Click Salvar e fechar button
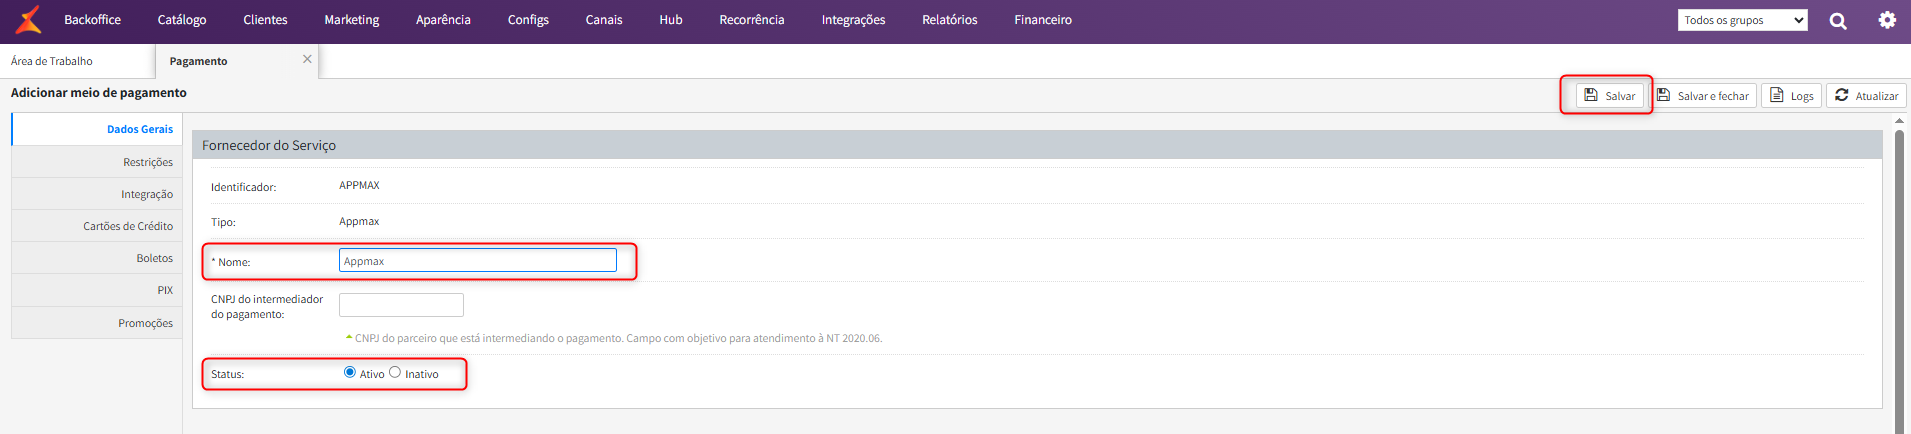 click(1703, 95)
